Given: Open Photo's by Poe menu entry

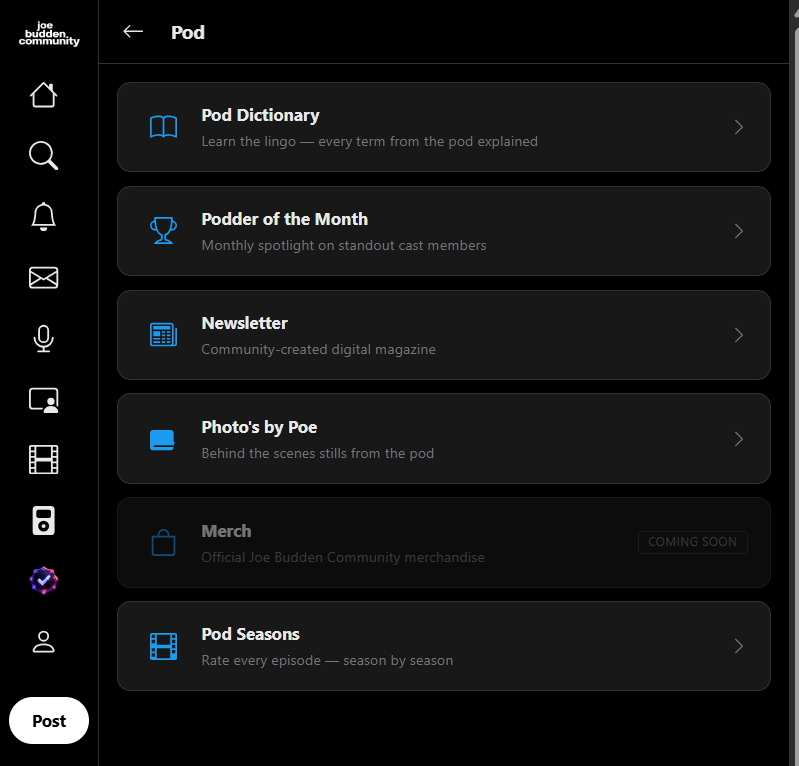Looking at the screenshot, I should point(443,439).
